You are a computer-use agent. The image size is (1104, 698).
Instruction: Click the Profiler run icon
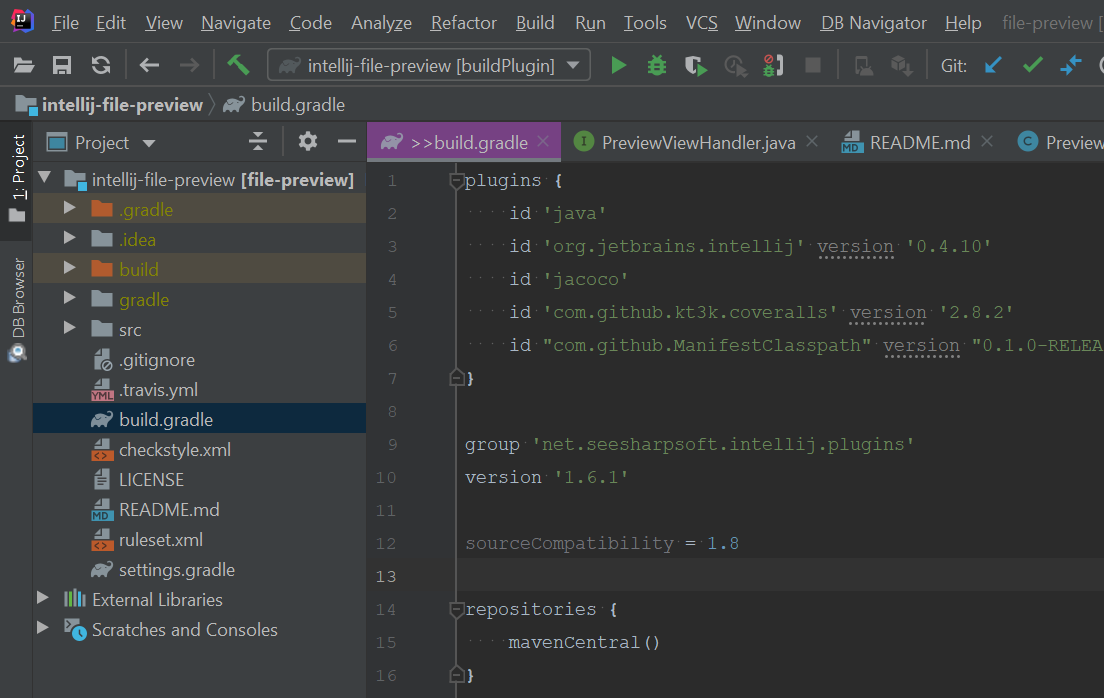[735, 66]
